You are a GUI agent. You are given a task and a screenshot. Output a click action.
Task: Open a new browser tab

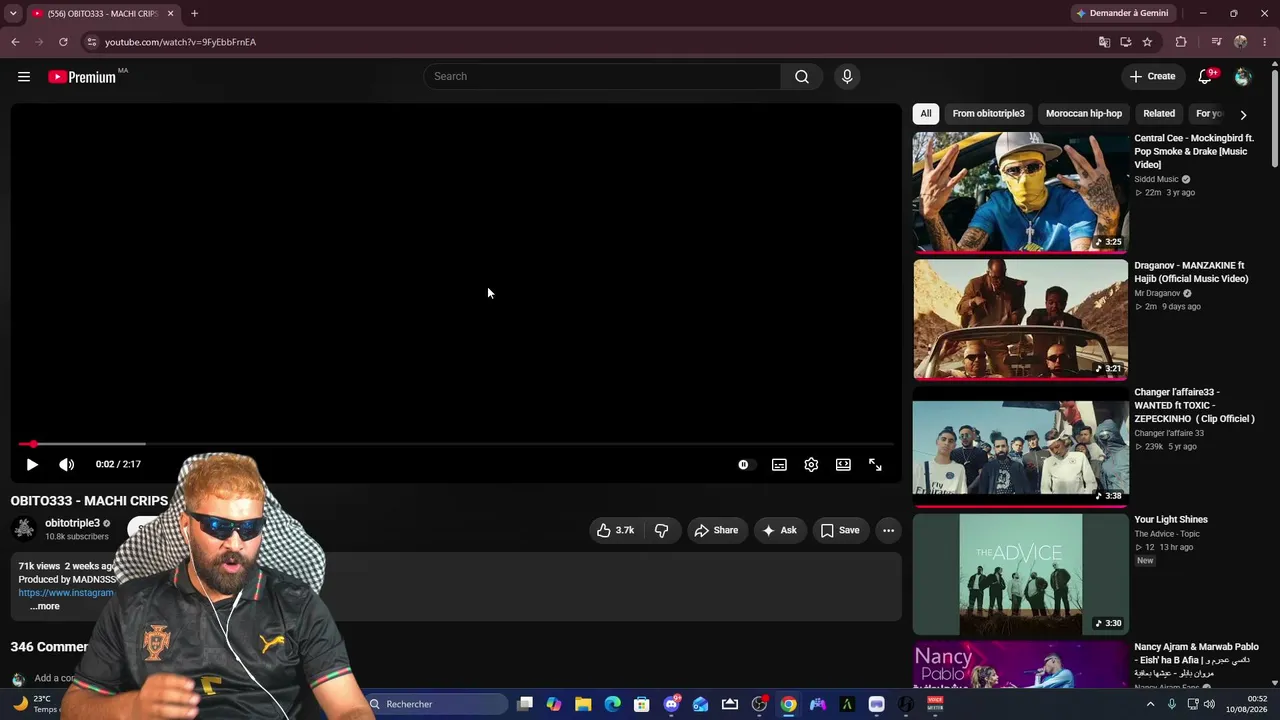(x=195, y=14)
